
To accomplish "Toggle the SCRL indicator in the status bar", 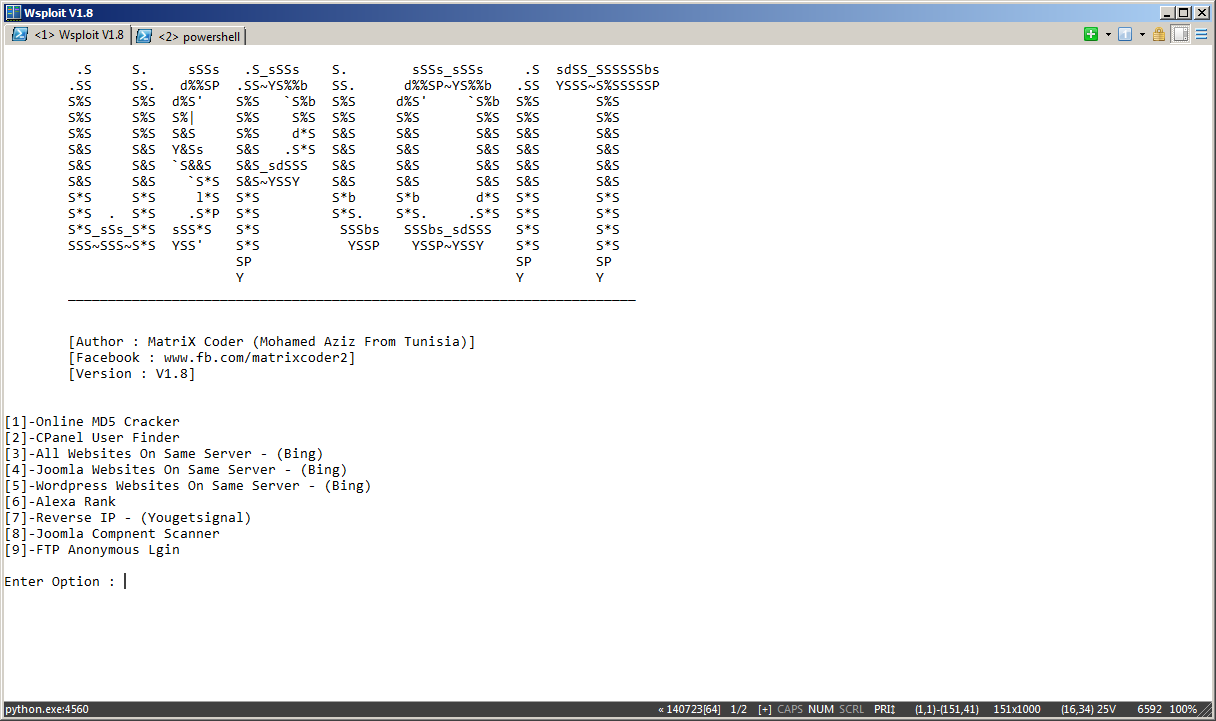I will [x=850, y=709].
